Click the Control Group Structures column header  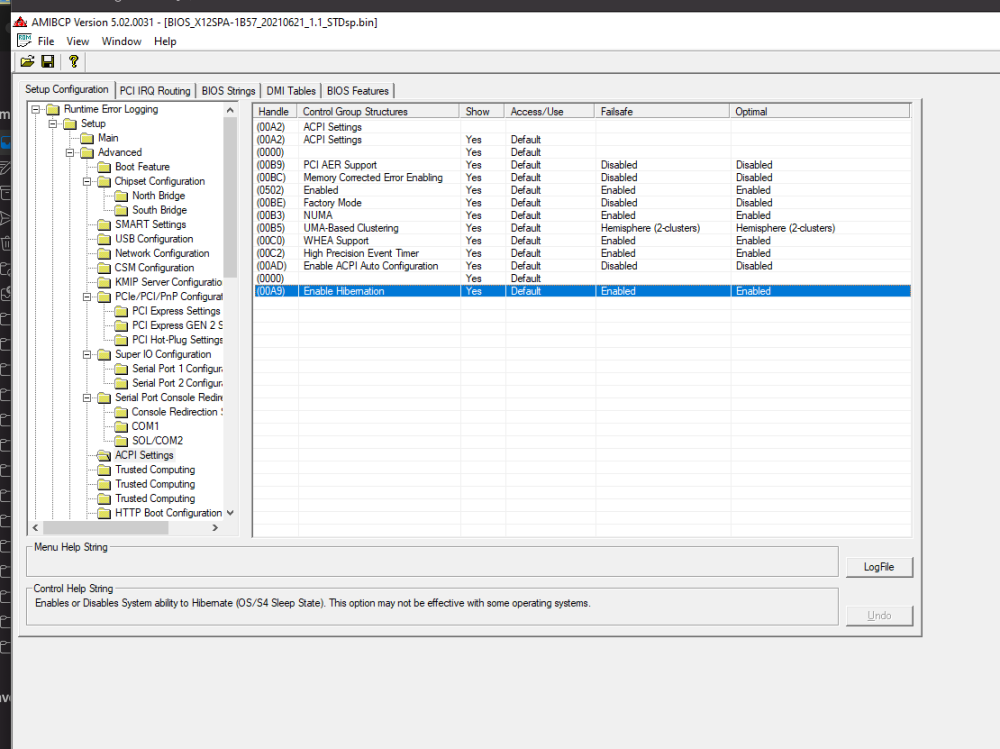(378, 112)
